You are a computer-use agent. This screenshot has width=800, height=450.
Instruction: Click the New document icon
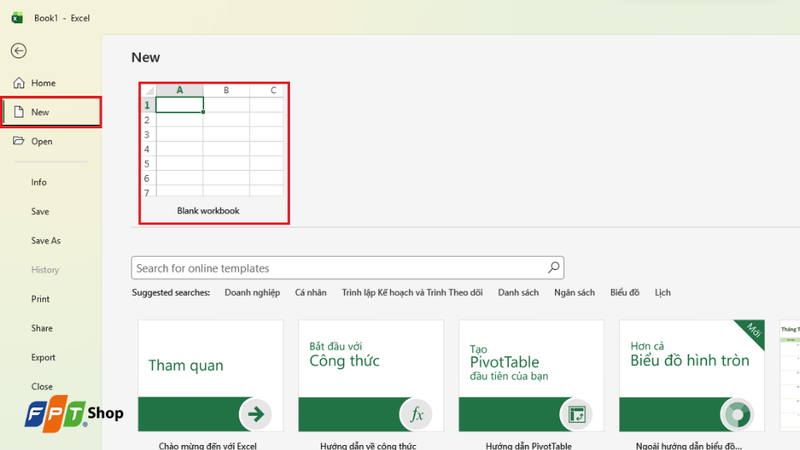coord(19,112)
